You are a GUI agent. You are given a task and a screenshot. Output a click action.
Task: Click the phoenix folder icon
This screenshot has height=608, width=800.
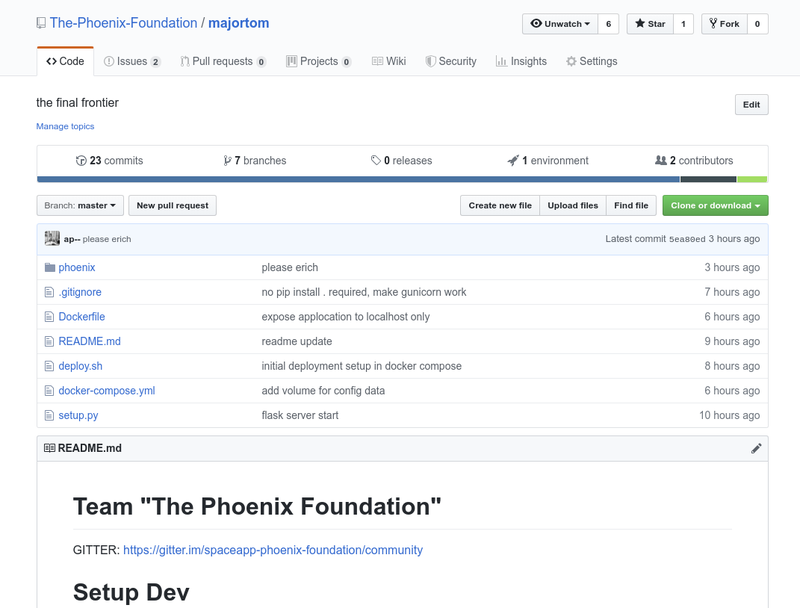49,268
